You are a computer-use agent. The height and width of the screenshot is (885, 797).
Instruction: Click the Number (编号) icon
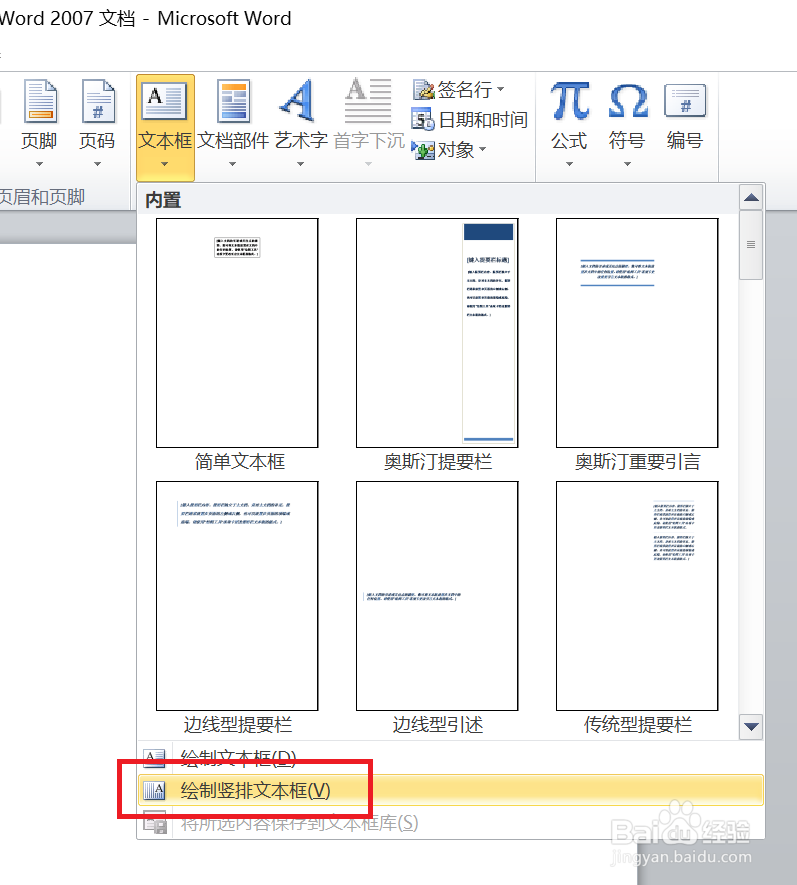pyautogui.click(x=685, y=101)
